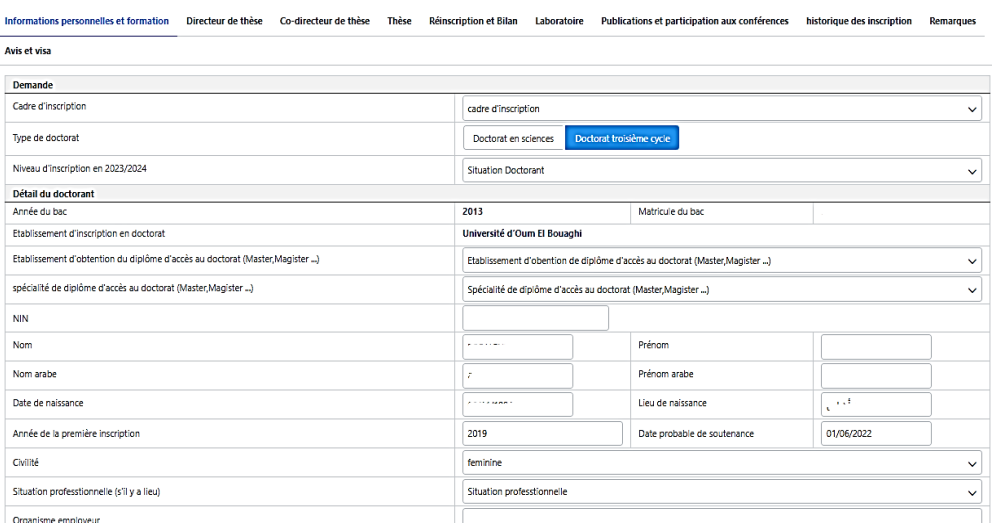
Task: Click the Prénom text field
Action: tap(875, 346)
